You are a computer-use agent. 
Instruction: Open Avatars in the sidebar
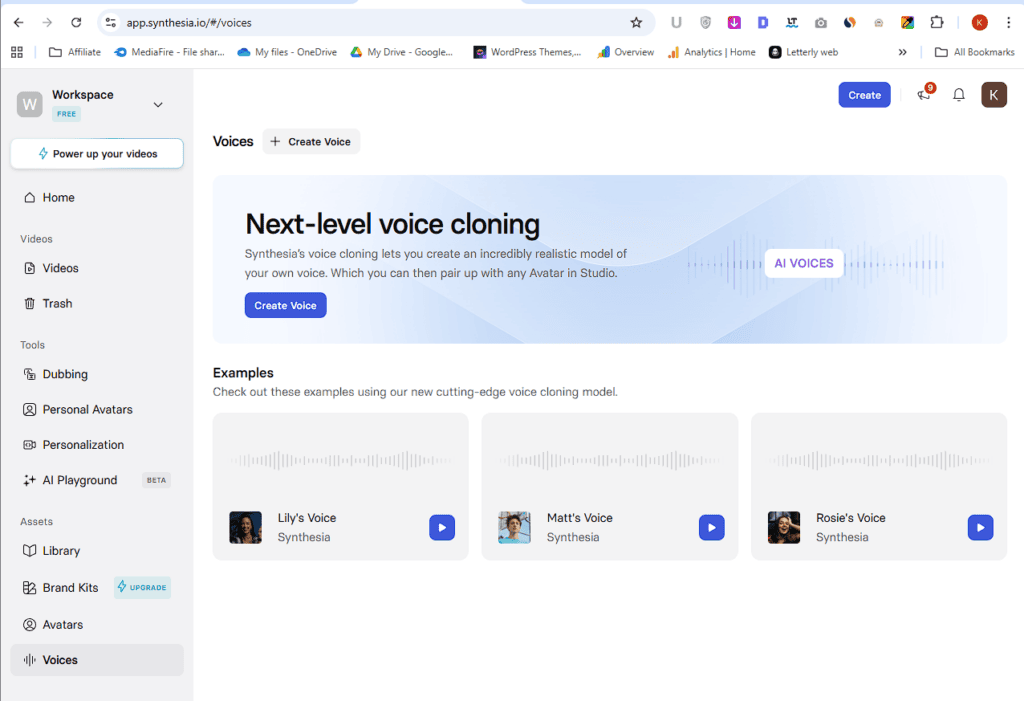(97, 625)
